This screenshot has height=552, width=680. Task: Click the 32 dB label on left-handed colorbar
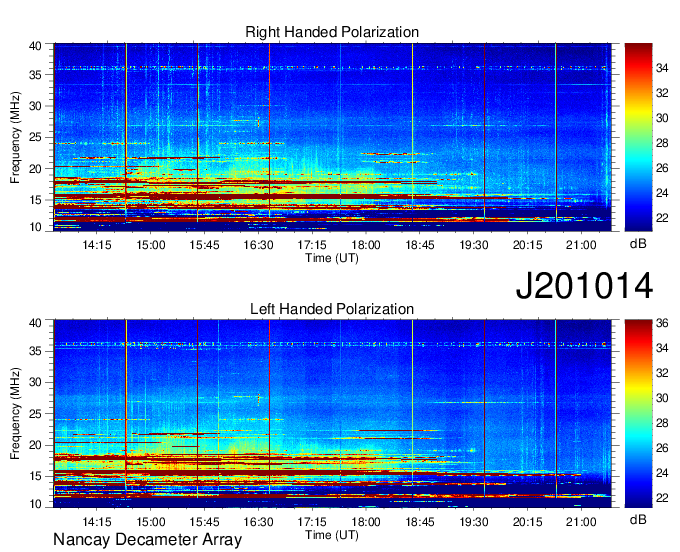point(662,373)
